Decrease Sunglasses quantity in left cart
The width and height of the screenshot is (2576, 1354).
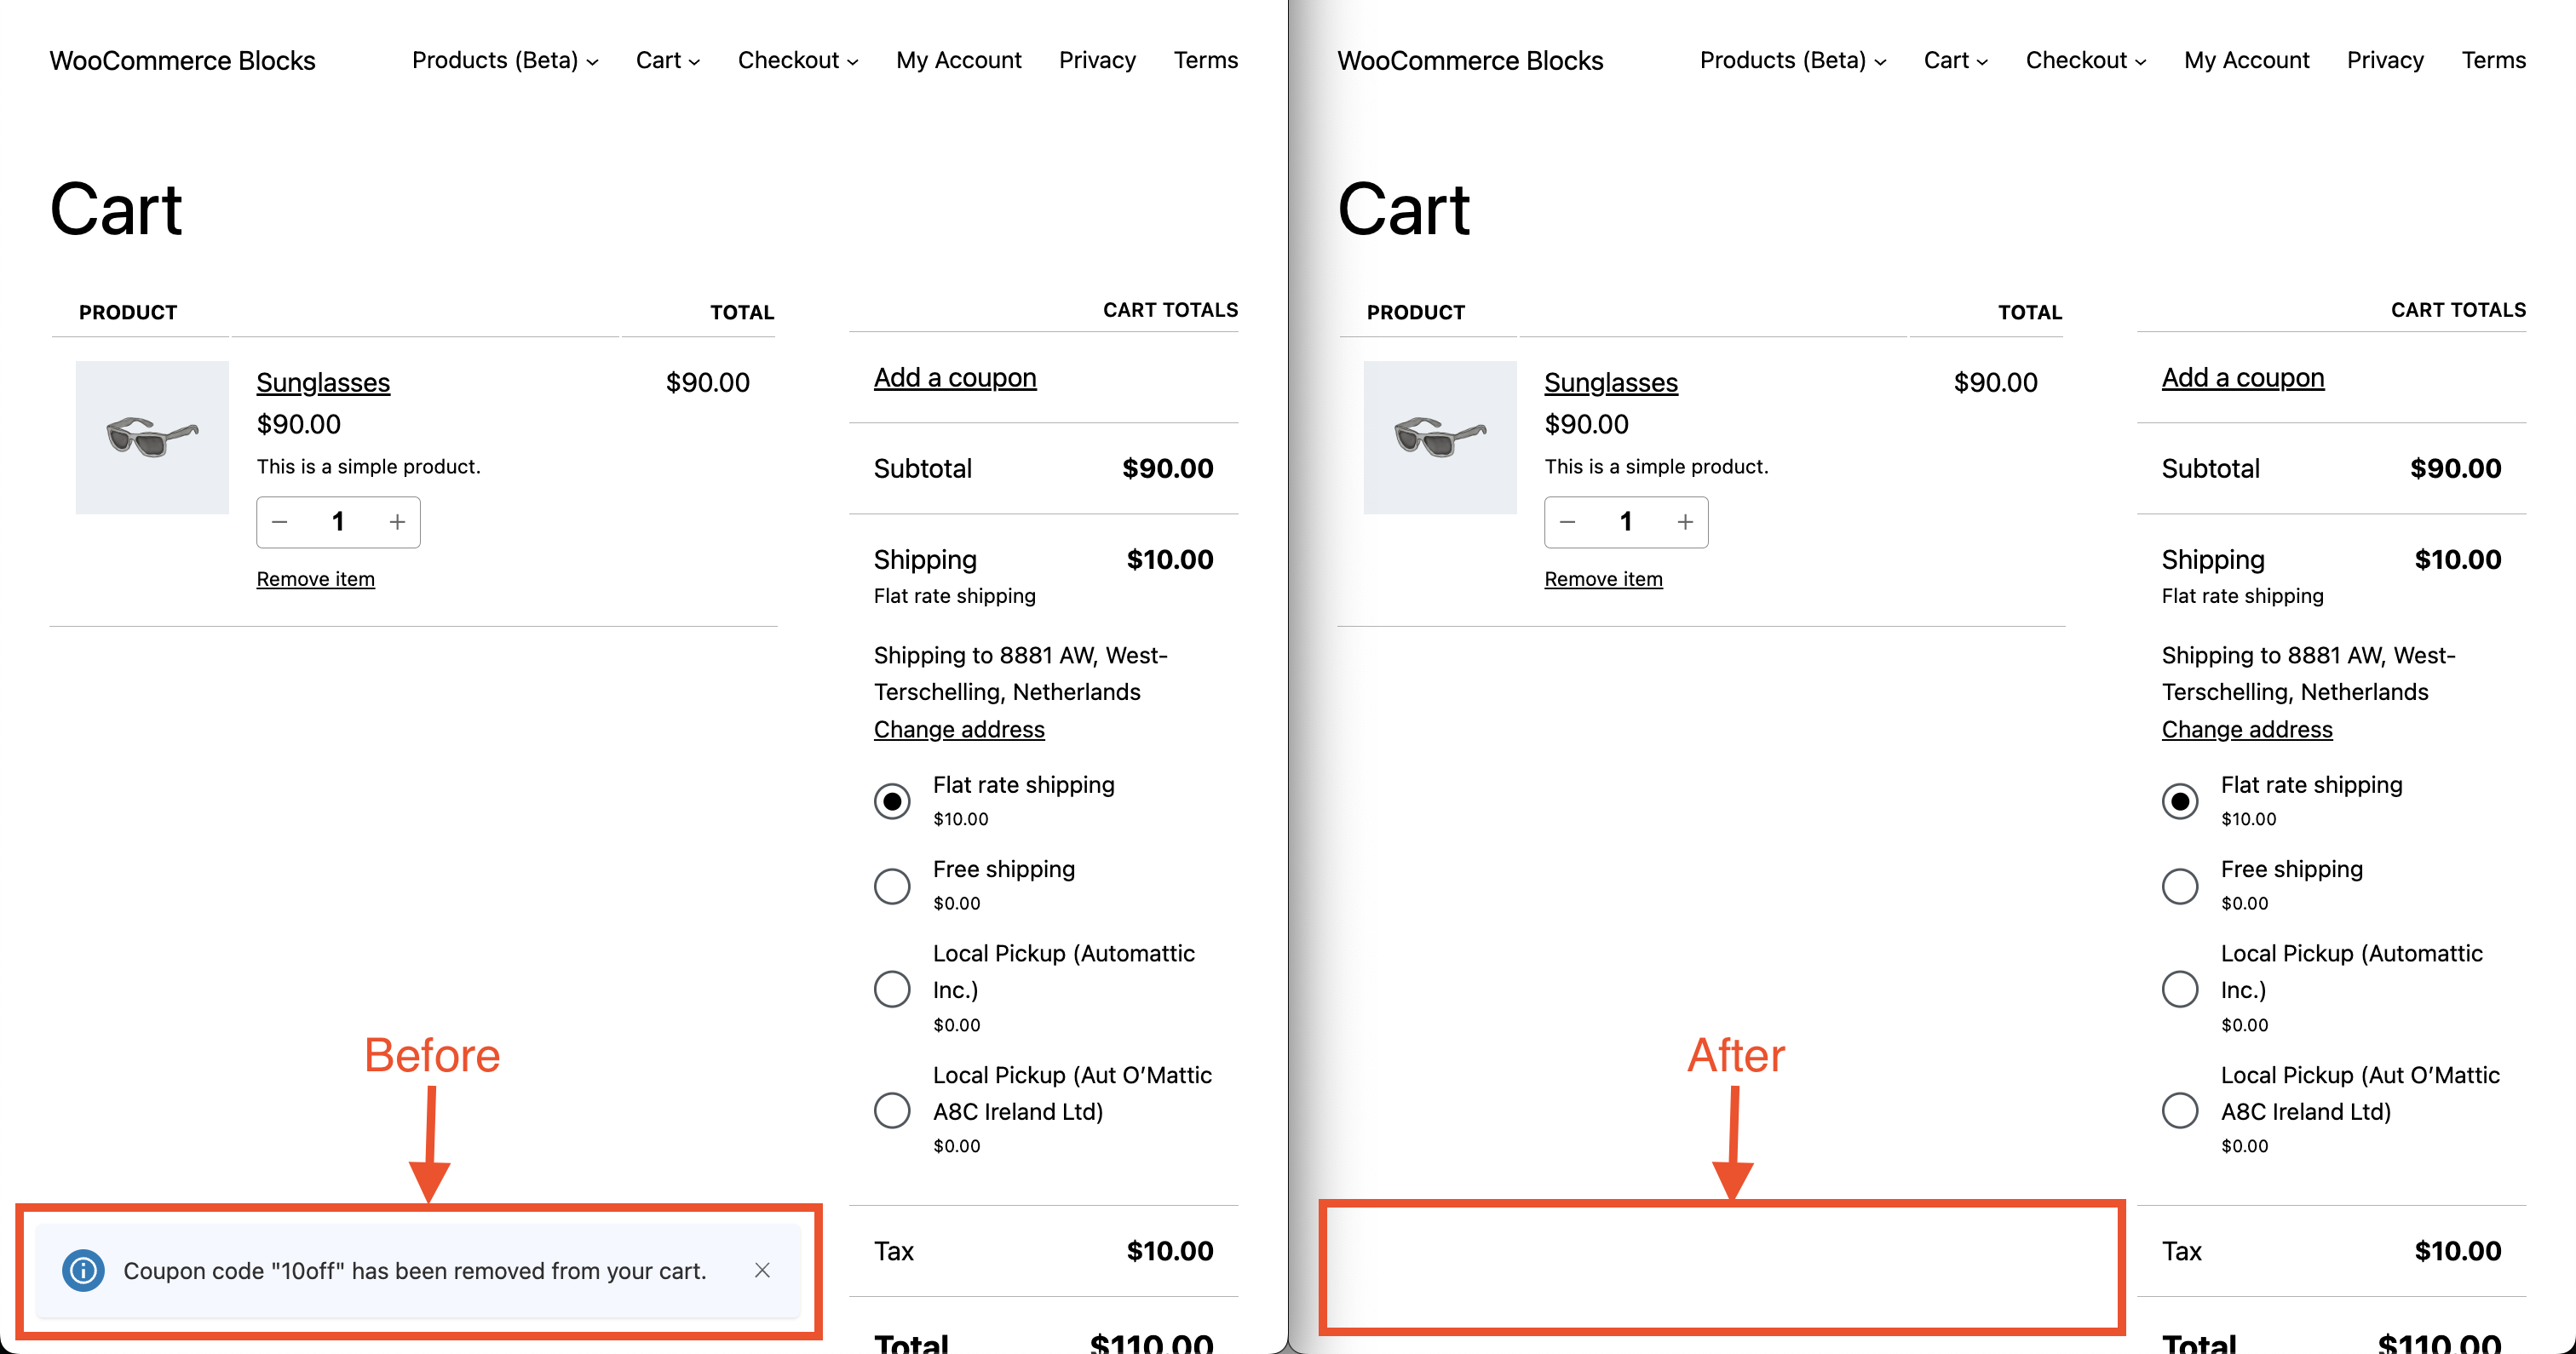(x=280, y=522)
